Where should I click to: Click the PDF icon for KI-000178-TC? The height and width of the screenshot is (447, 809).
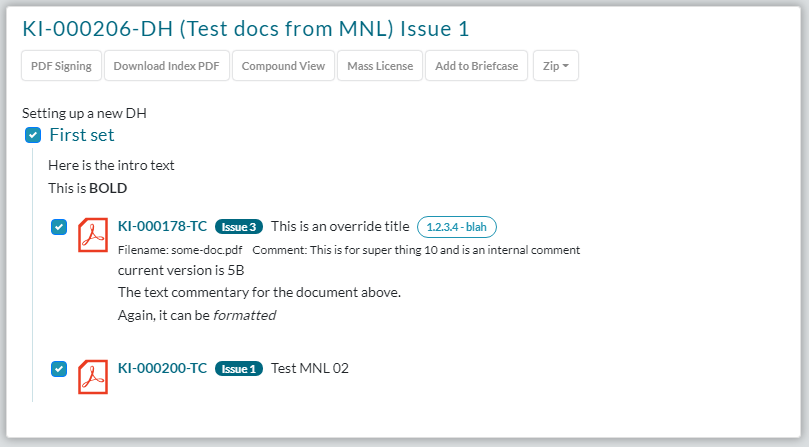[x=93, y=234]
